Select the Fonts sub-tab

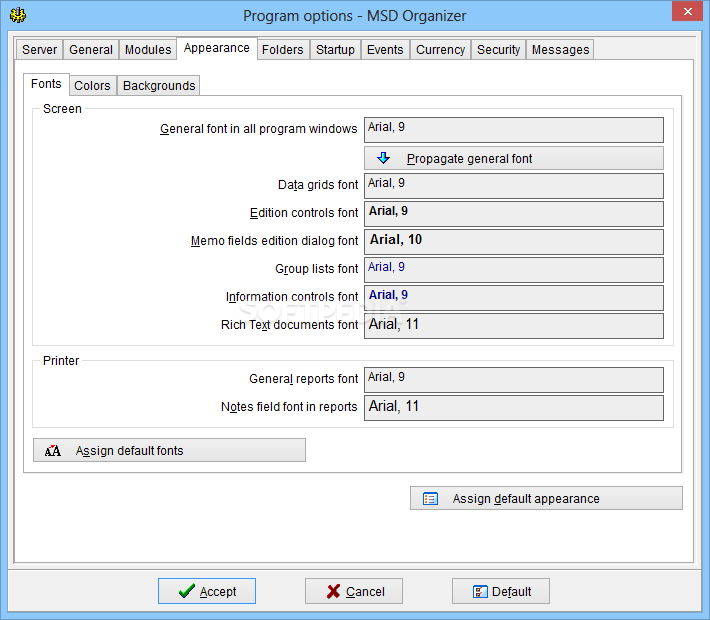pyautogui.click(x=46, y=84)
